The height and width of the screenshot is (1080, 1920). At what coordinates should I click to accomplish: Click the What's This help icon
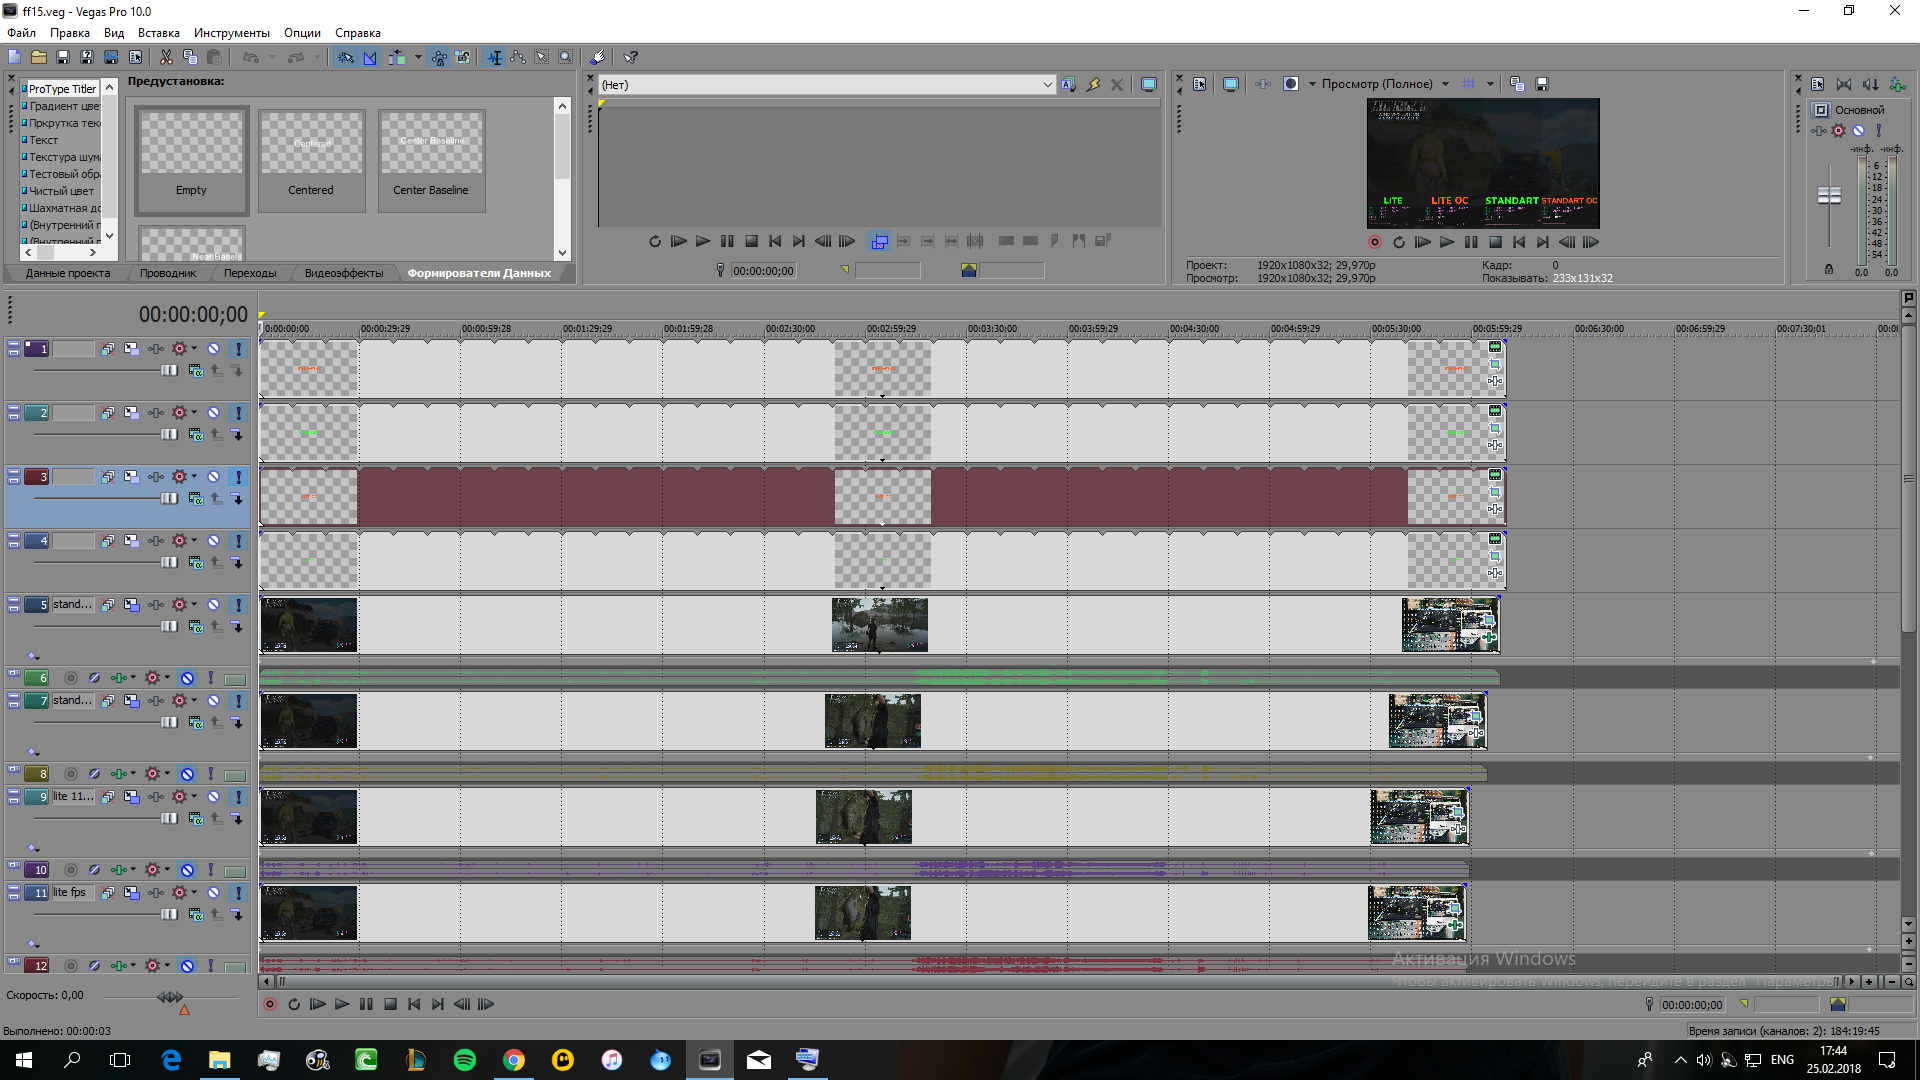(630, 57)
